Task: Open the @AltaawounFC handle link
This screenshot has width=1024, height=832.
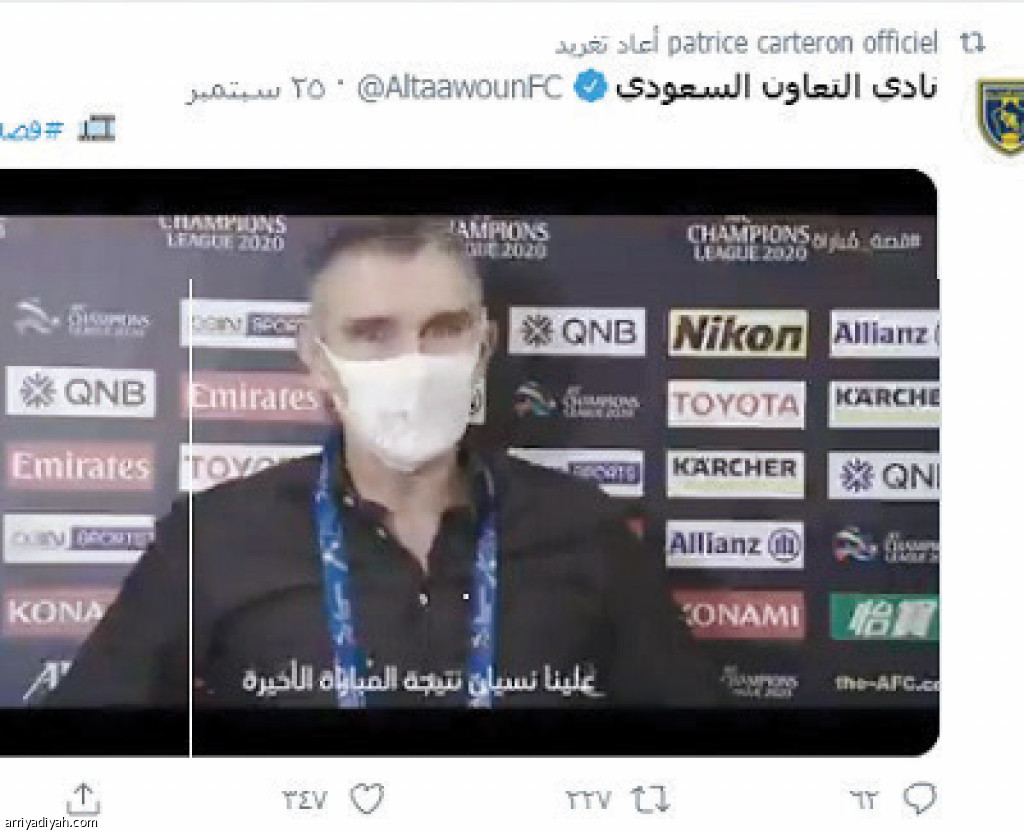Action: pos(460,88)
